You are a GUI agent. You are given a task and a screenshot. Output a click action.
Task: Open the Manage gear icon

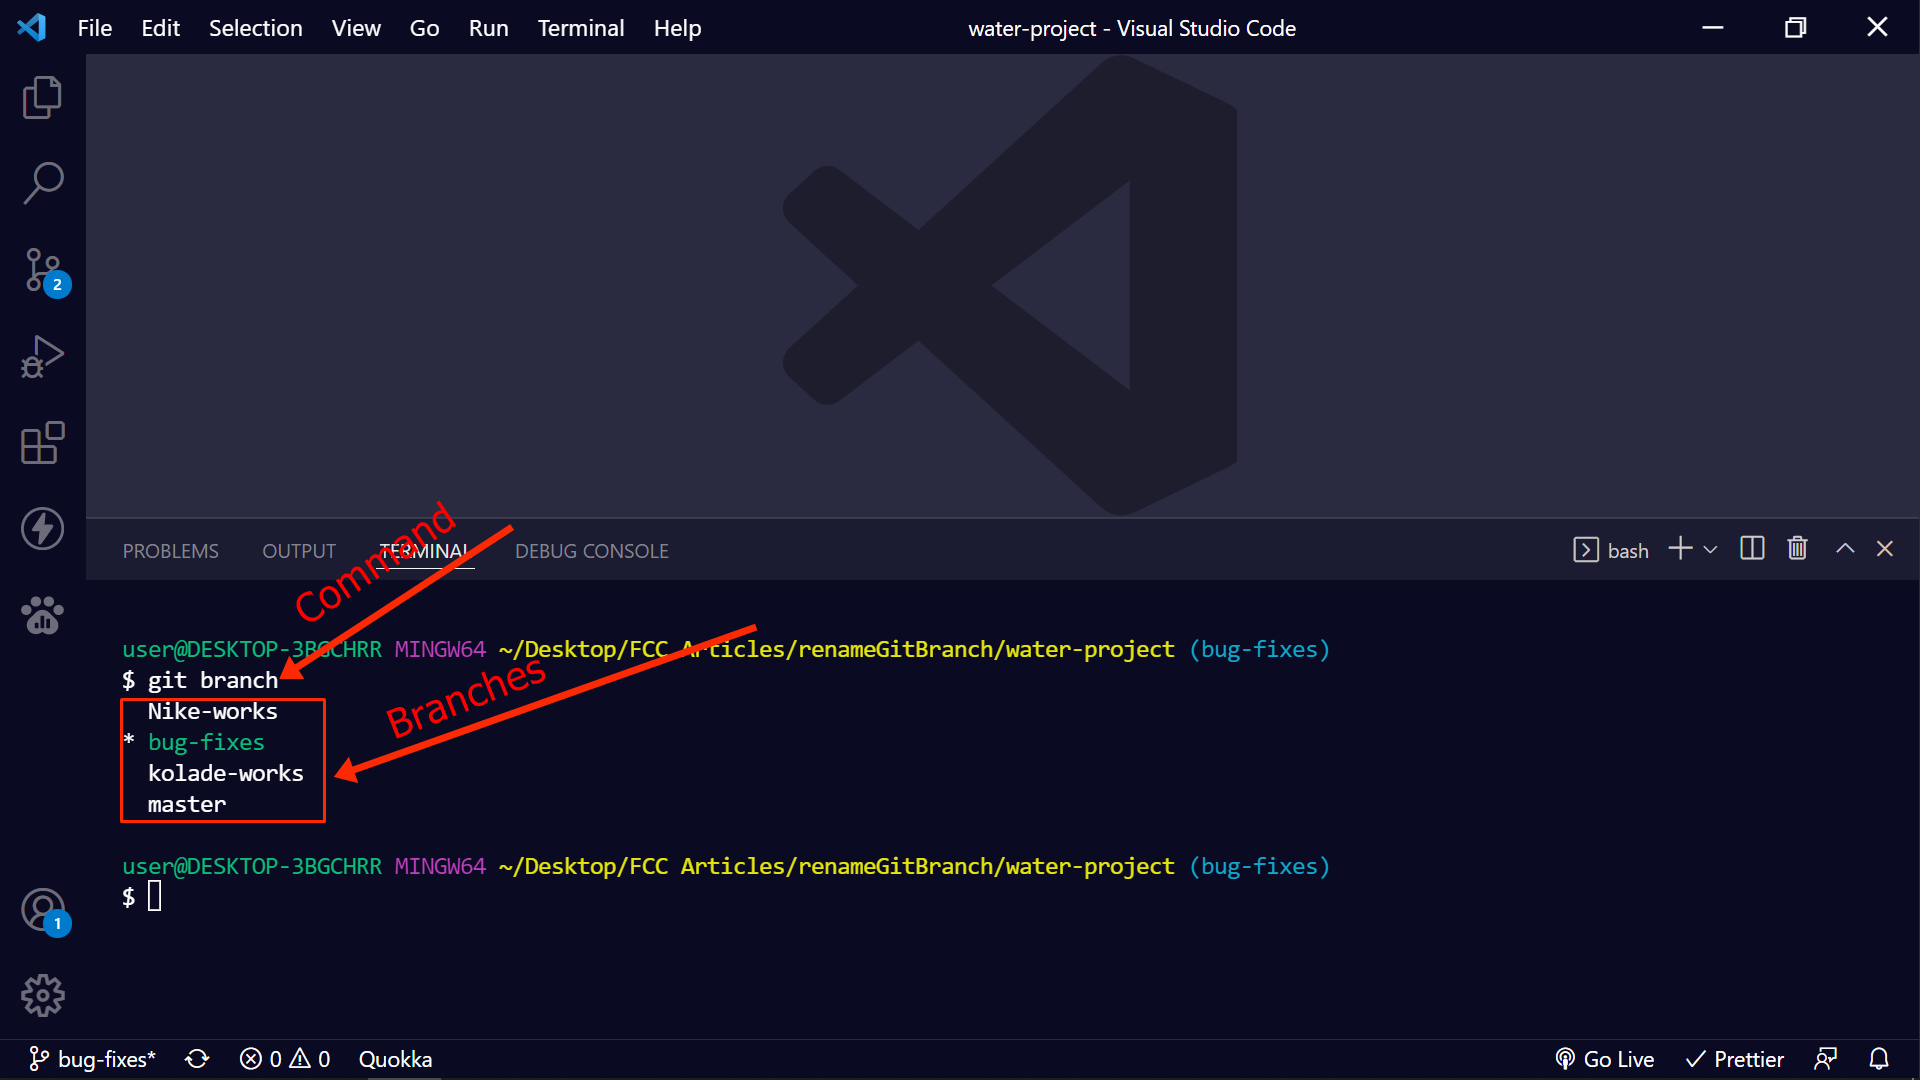(42, 995)
